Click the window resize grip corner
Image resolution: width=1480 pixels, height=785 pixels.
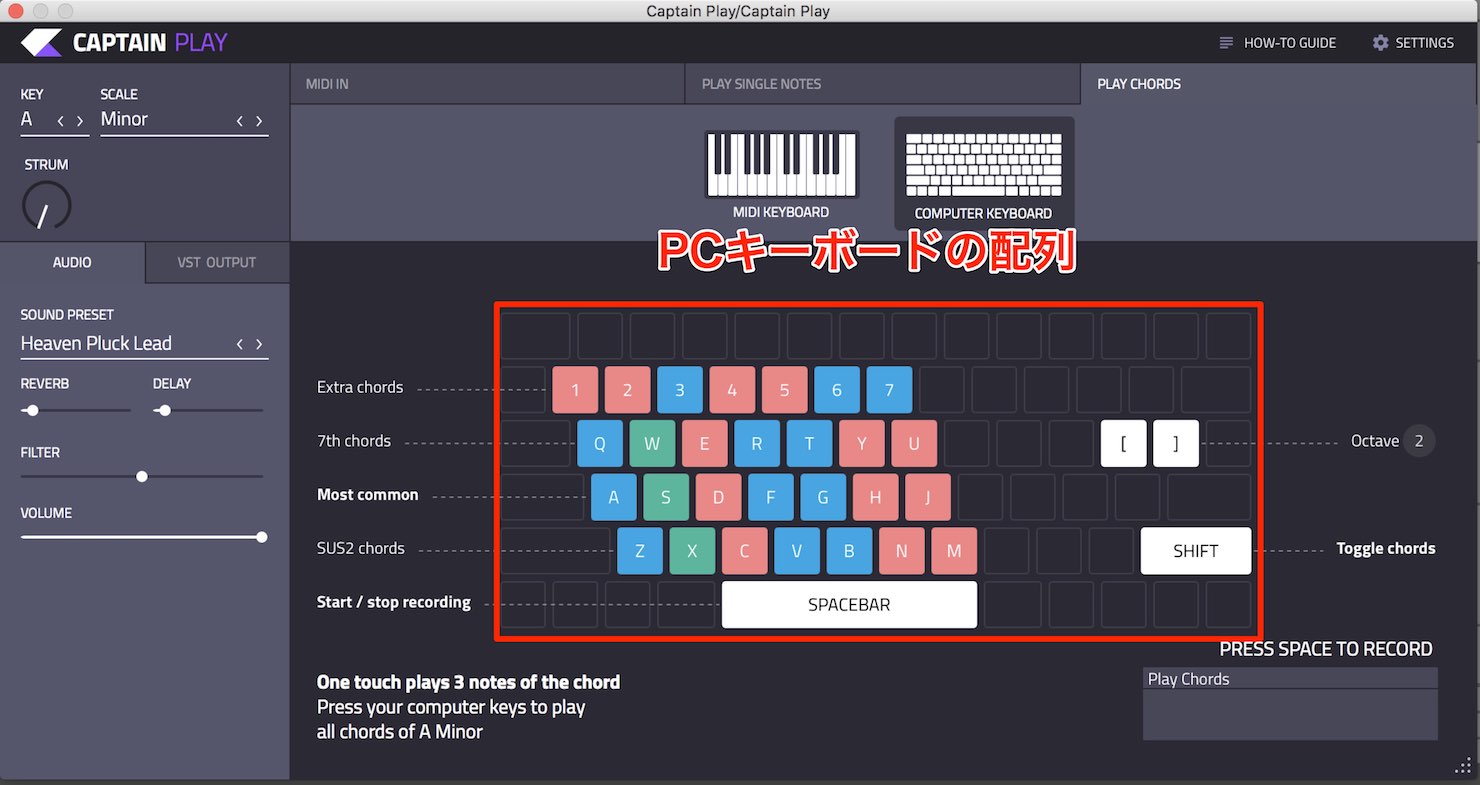click(x=1462, y=766)
